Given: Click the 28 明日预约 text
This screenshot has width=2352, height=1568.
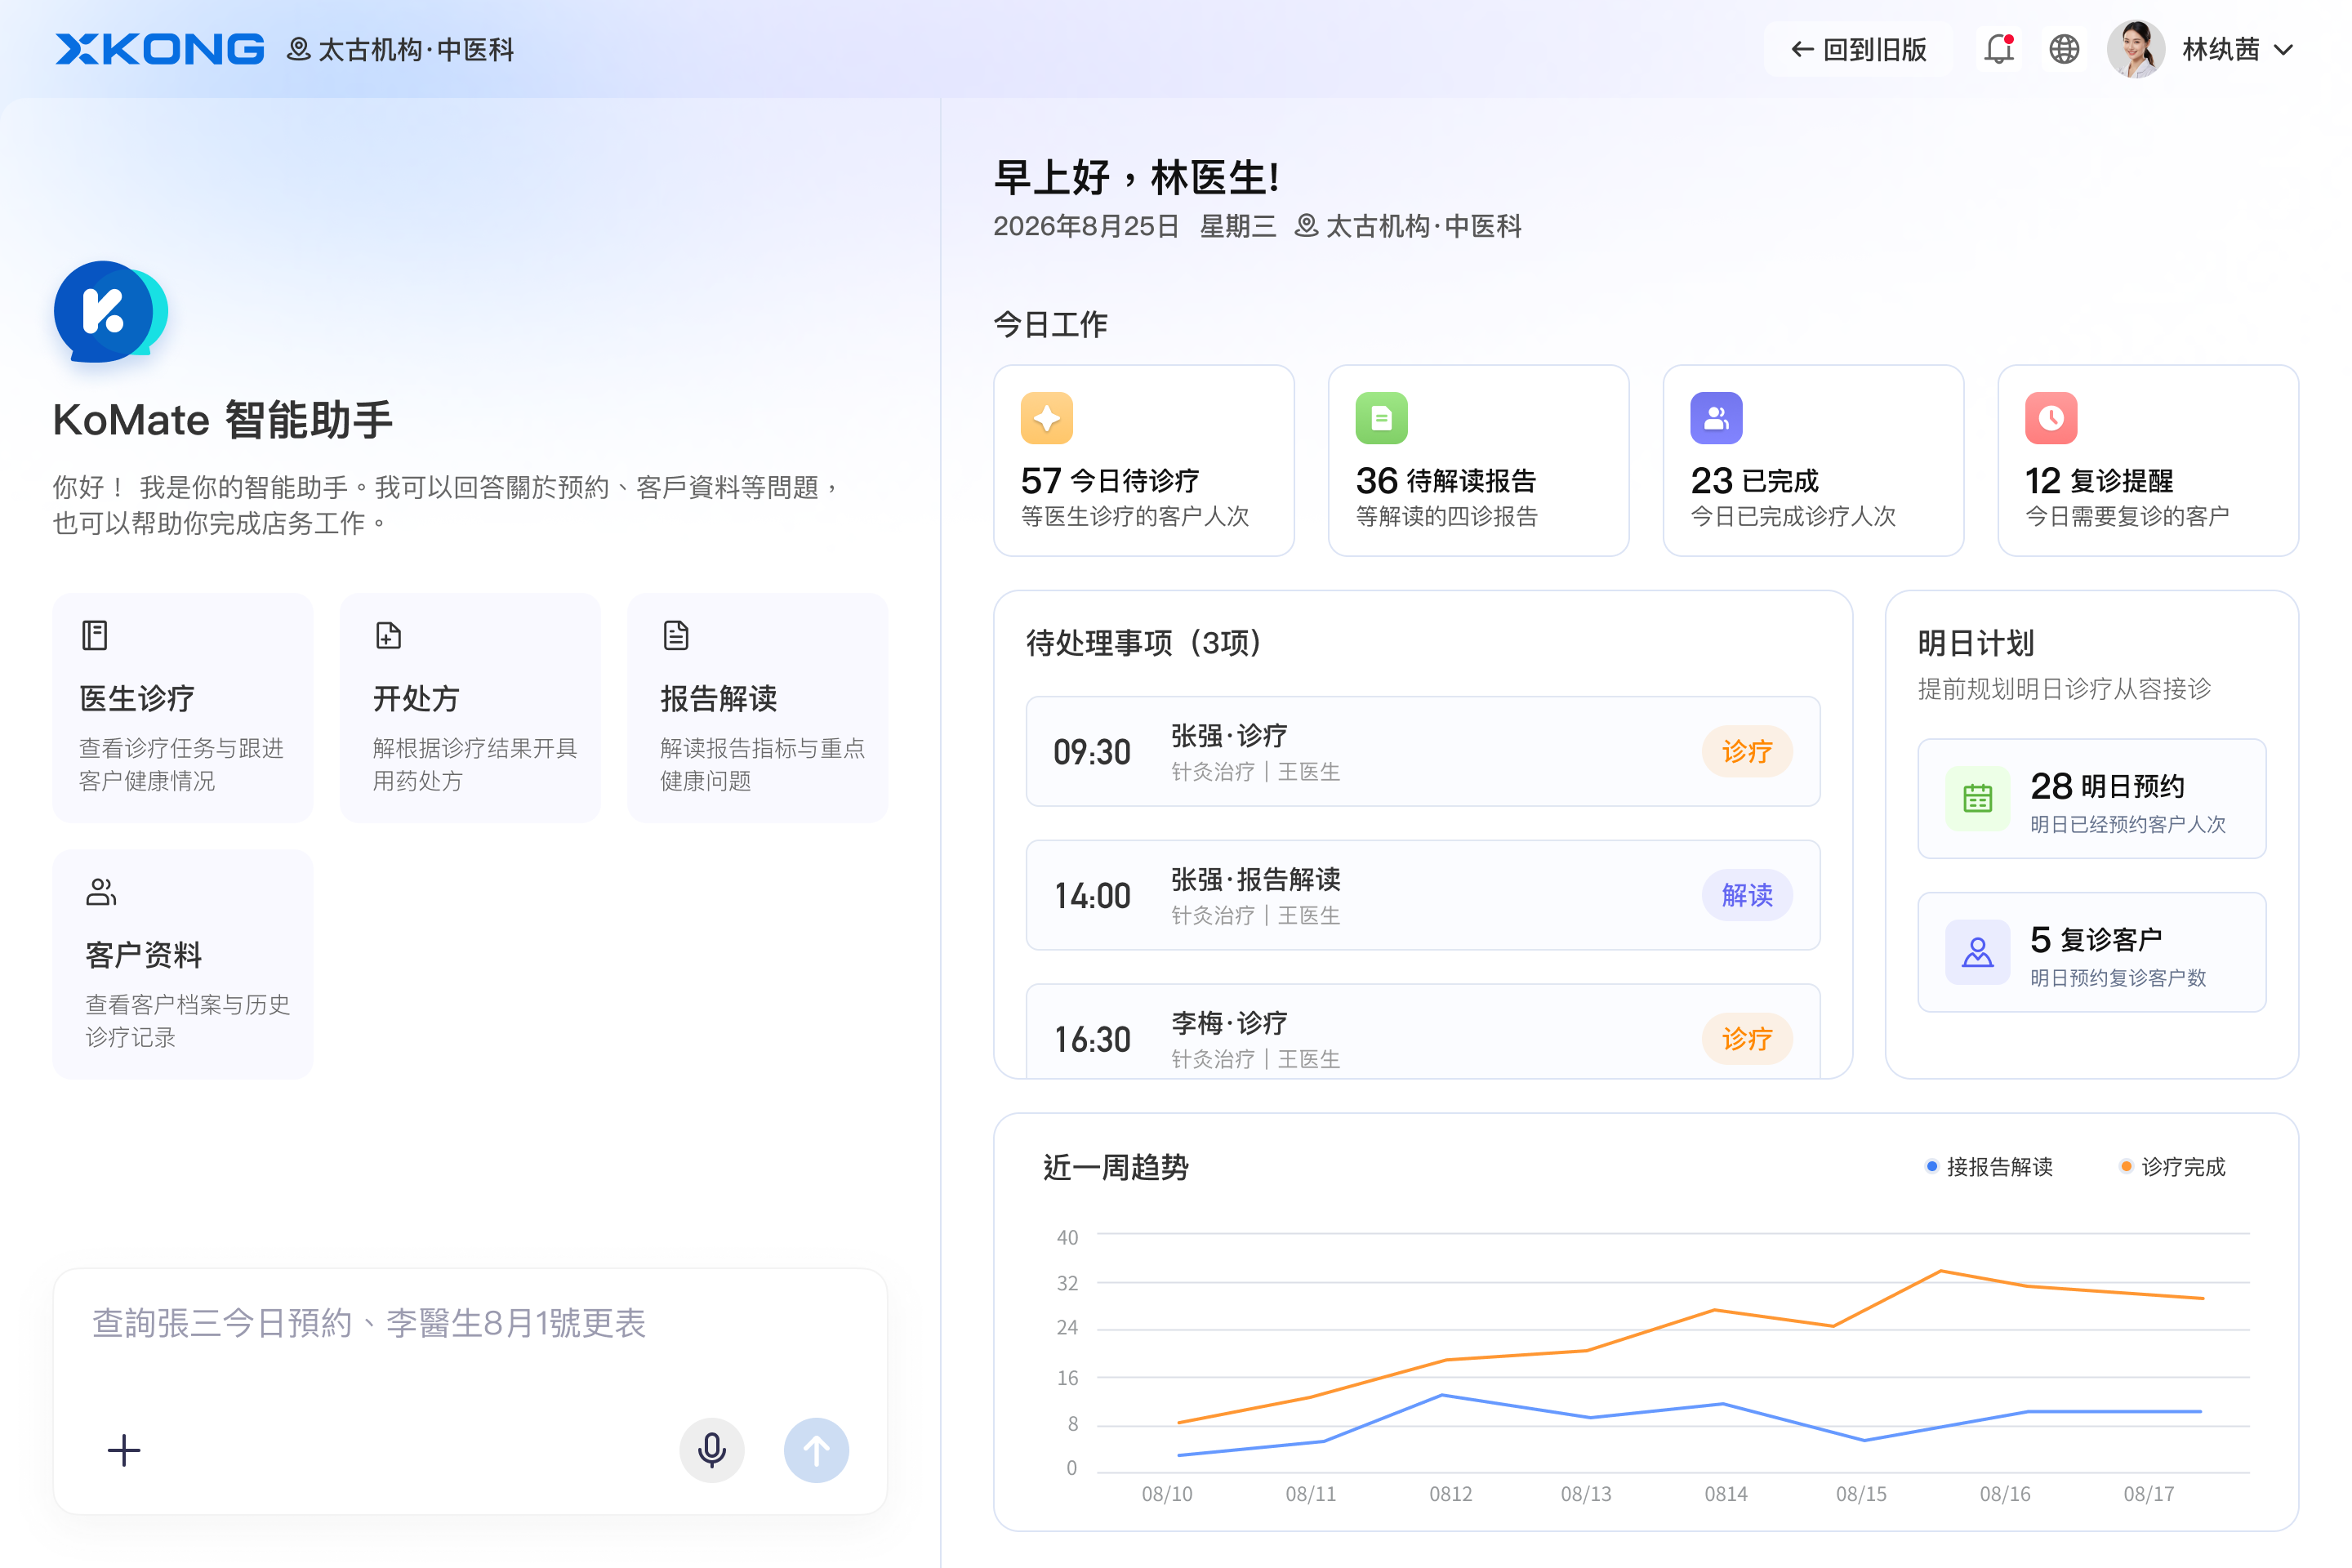Looking at the screenshot, I should click(x=2107, y=786).
